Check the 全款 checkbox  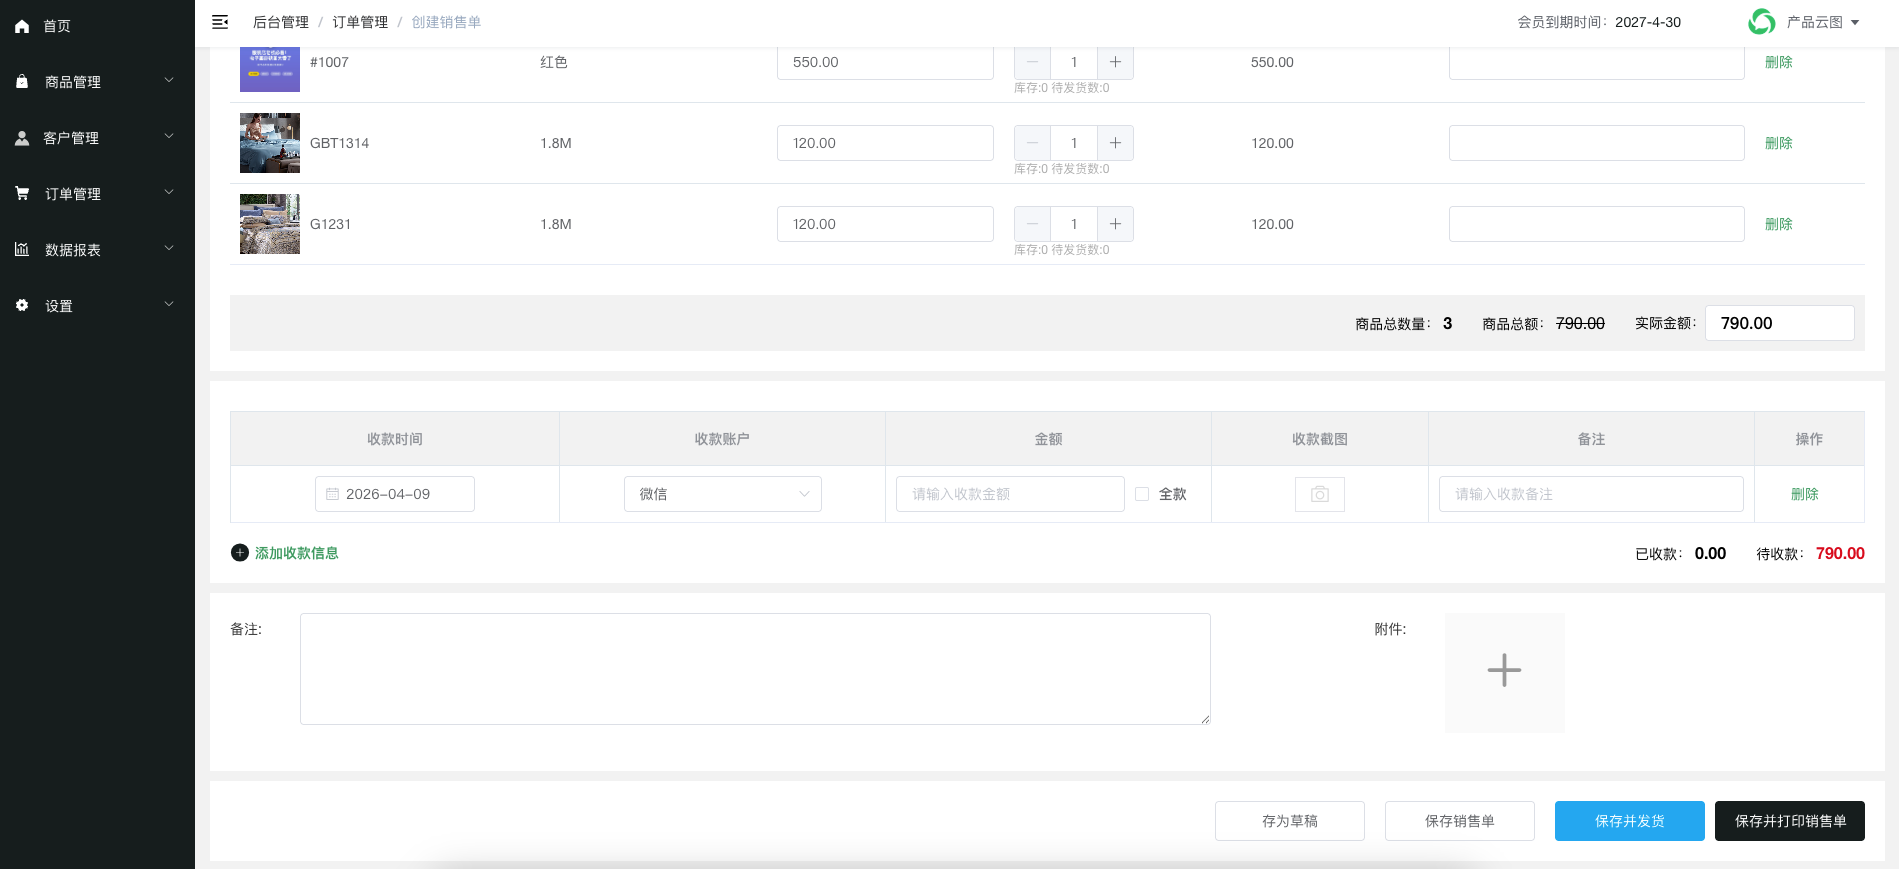(x=1142, y=494)
